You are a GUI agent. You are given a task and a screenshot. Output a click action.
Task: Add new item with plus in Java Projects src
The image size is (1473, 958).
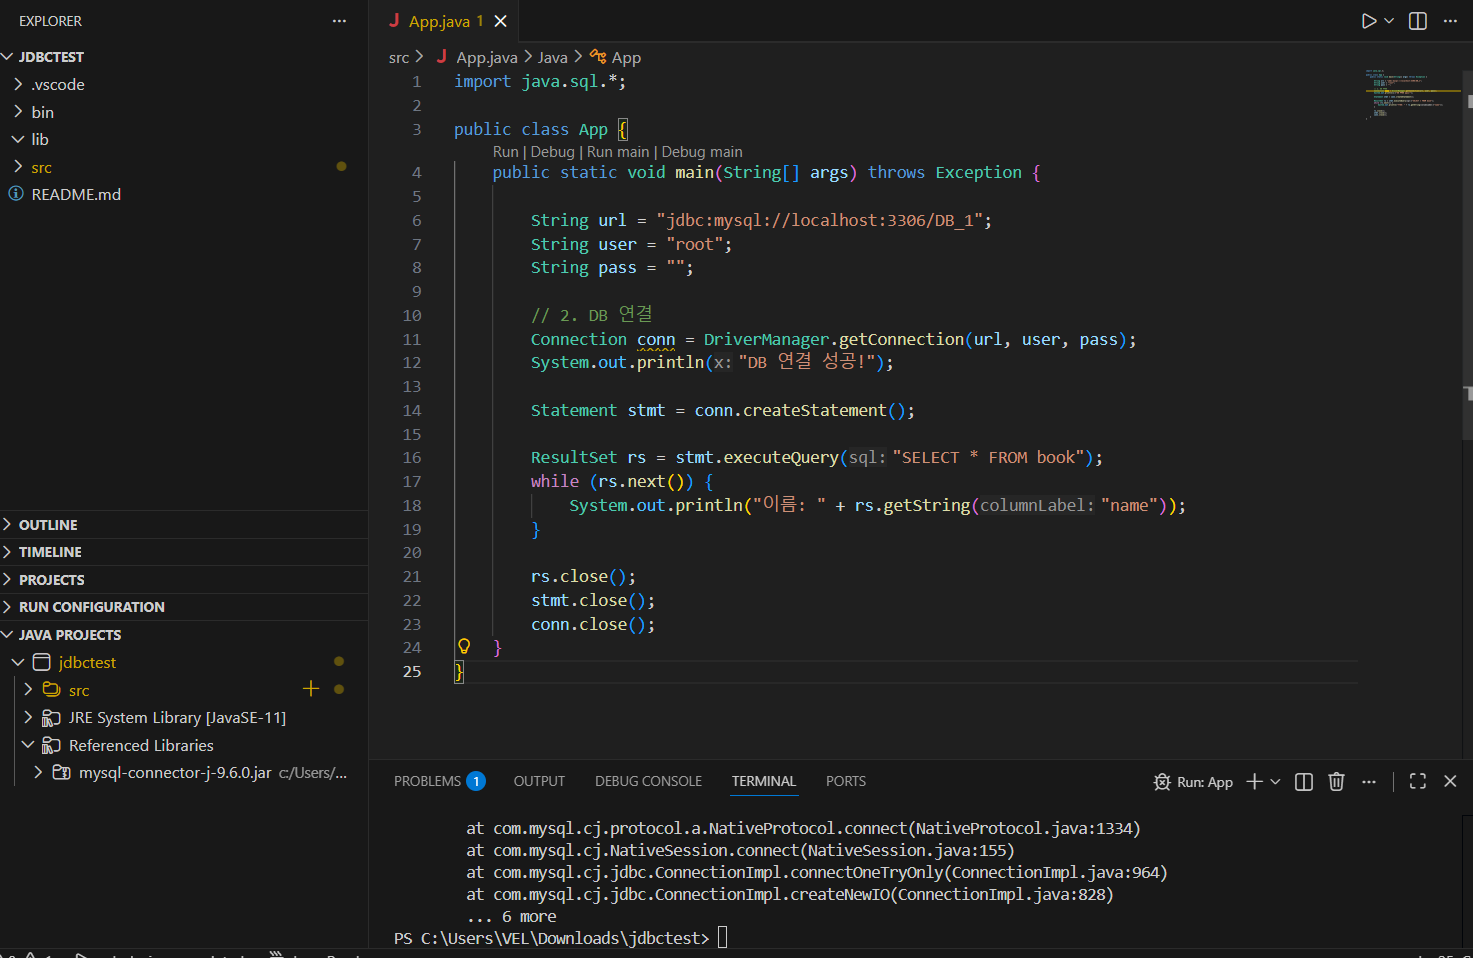pyautogui.click(x=311, y=689)
